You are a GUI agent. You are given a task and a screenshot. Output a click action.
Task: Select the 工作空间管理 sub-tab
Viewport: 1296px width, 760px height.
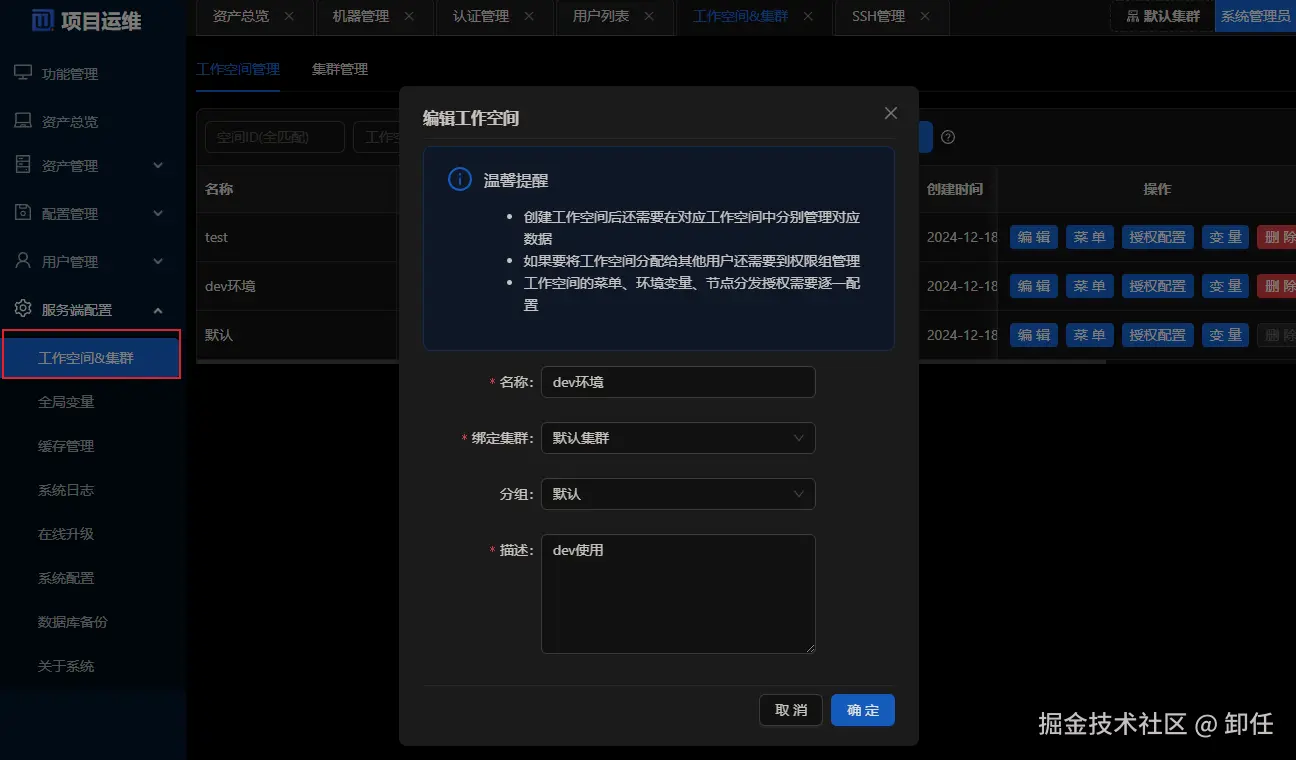[x=238, y=69]
